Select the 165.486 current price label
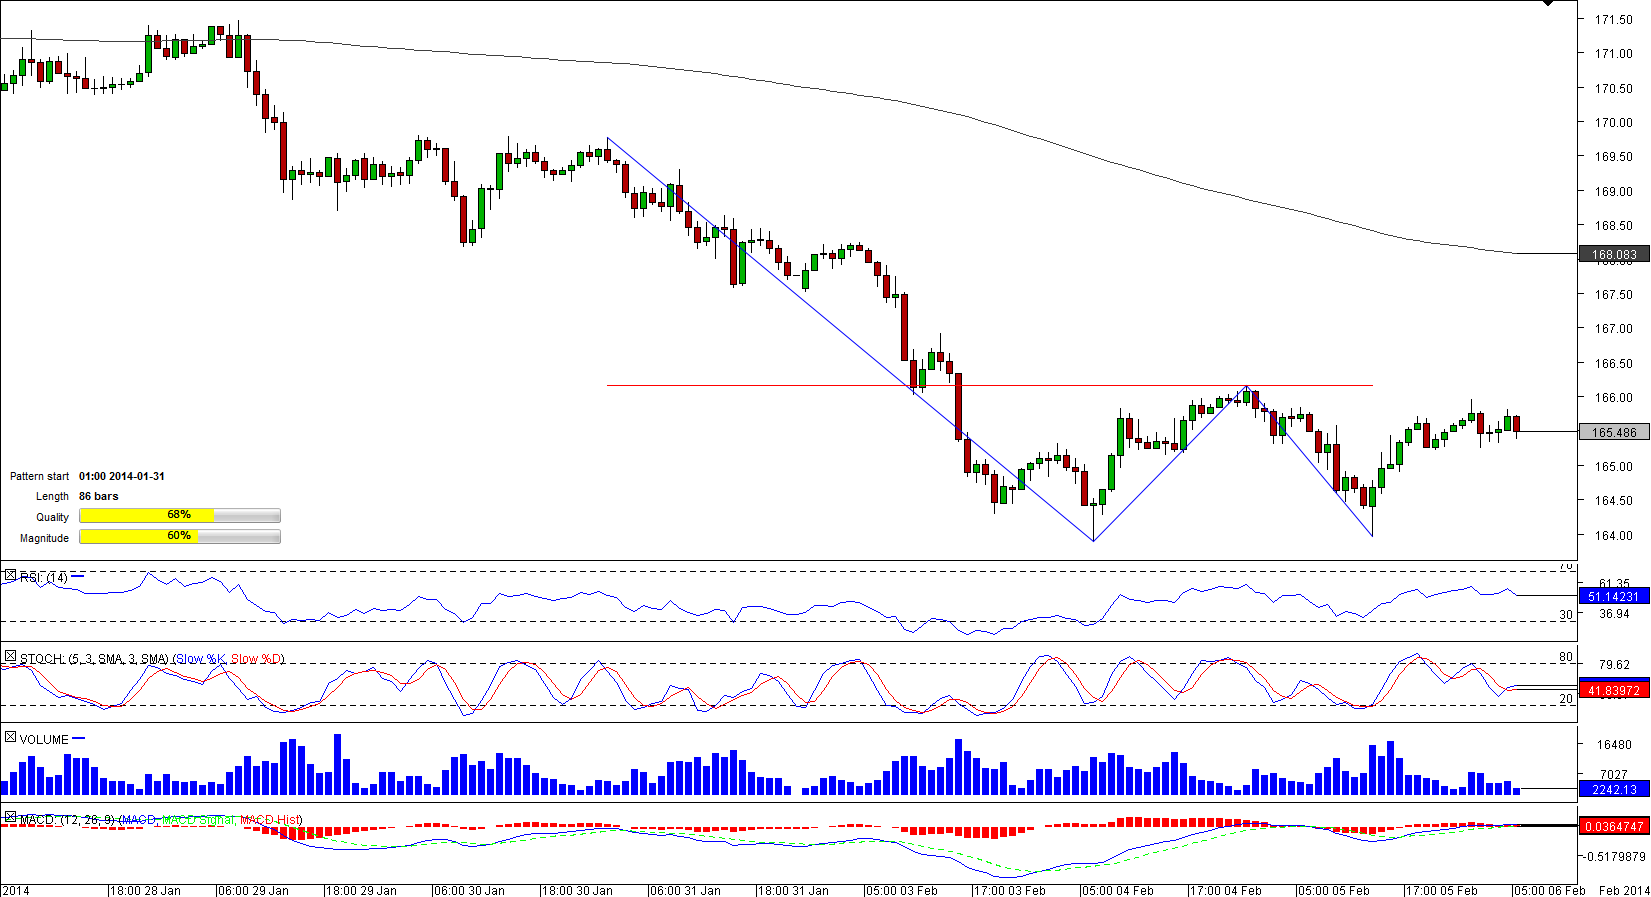The height and width of the screenshot is (897, 1651). click(1614, 433)
